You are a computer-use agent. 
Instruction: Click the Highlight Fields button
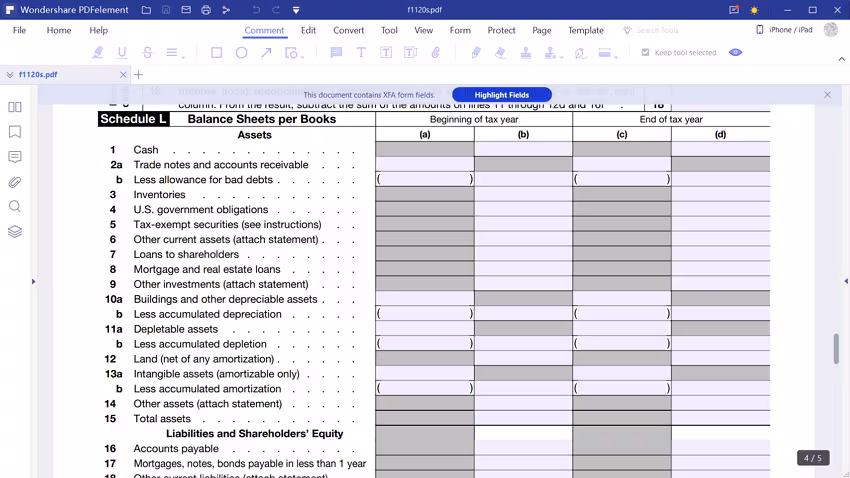(x=501, y=95)
